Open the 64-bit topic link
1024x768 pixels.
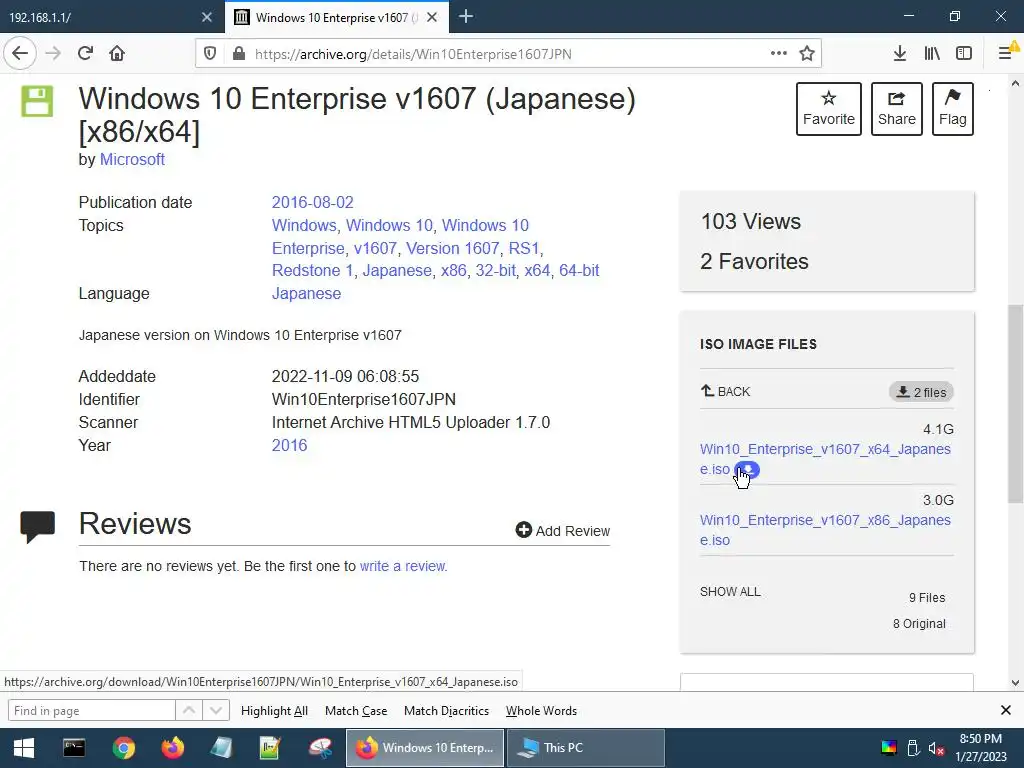579,270
